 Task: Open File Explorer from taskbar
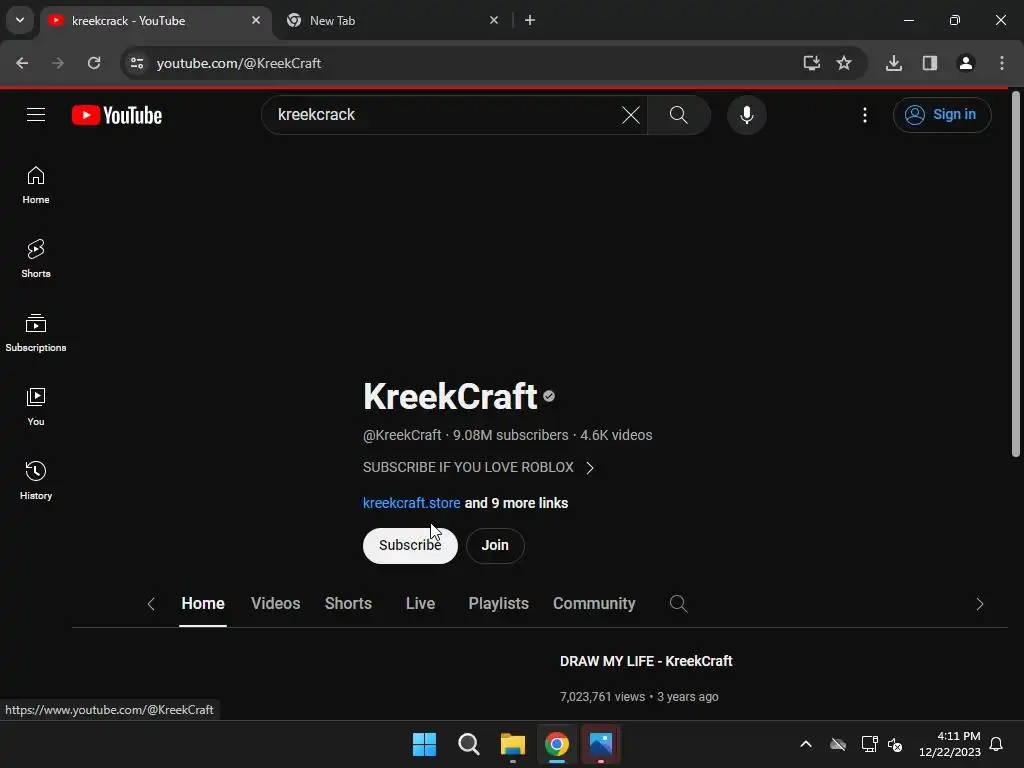tap(513, 744)
